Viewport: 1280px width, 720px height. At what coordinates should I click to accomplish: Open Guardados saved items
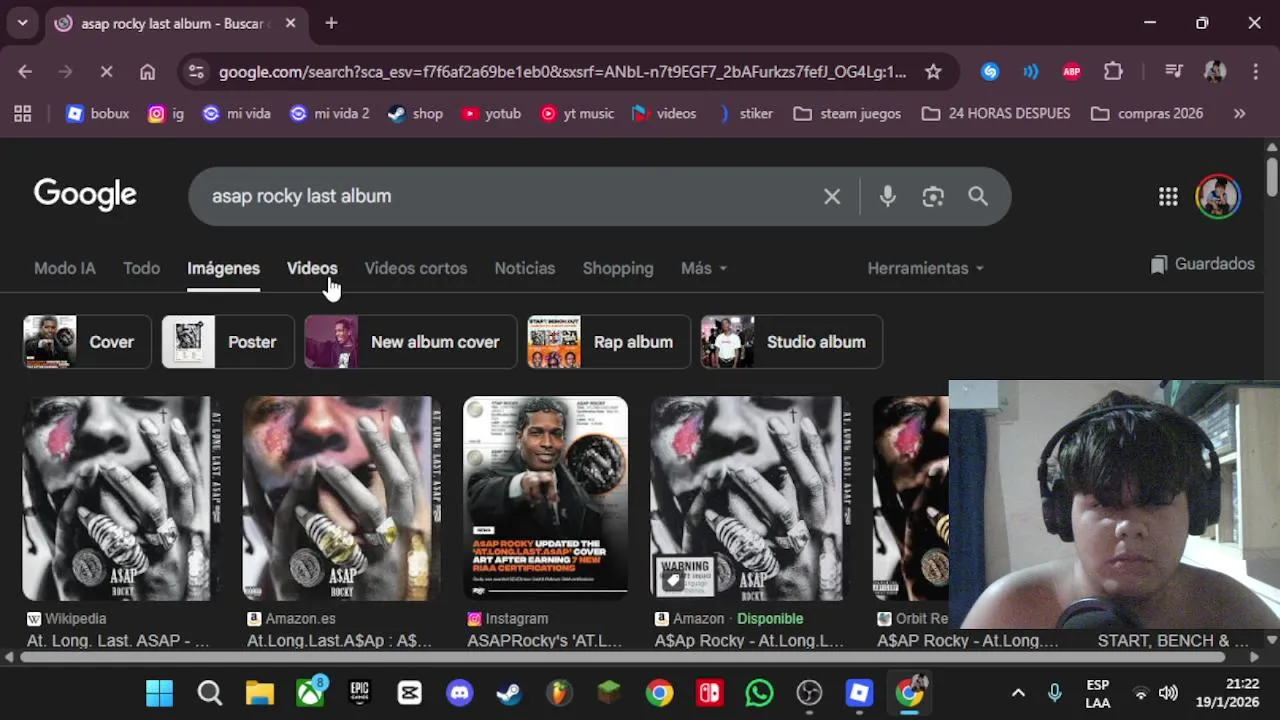[x=1203, y=264]
